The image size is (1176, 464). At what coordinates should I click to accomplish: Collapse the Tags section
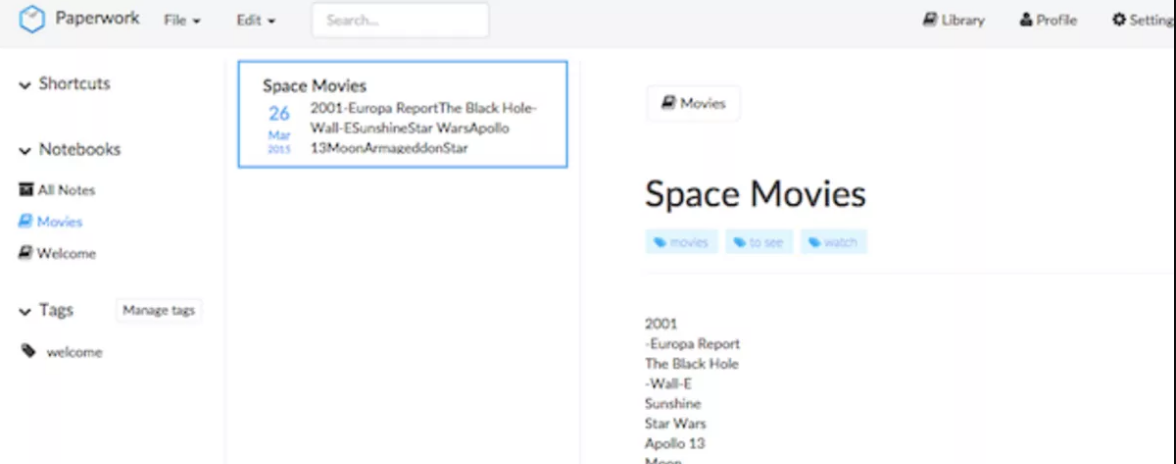[x=46, y=310]
